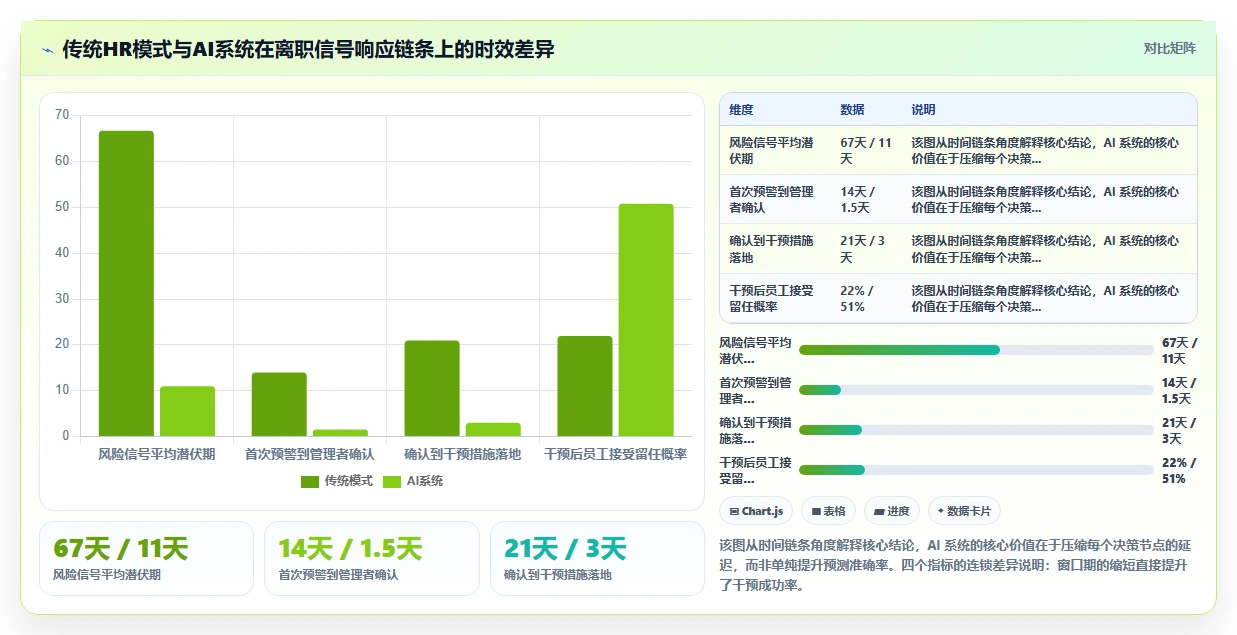Click the 22% / 51% progress bar
This screenshot has height=635, width=1237.
976,470
